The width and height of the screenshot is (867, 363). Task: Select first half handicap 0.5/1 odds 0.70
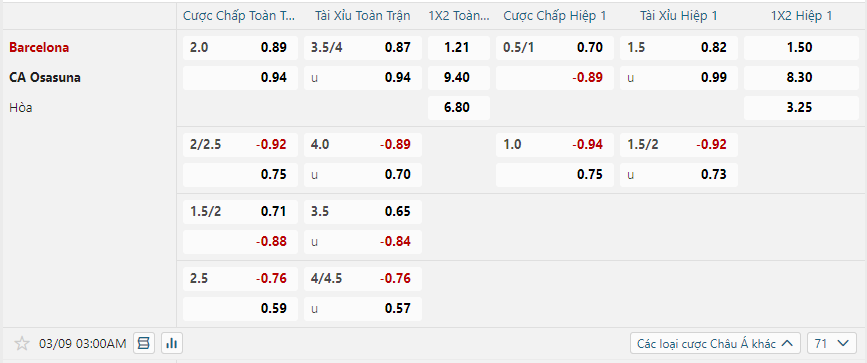click(x=555, y=48)
